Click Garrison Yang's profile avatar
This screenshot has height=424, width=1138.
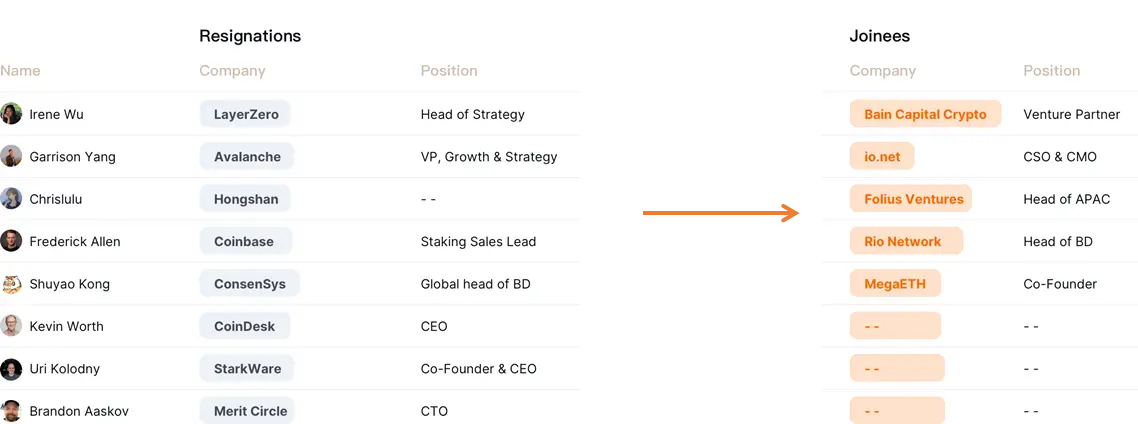11,156
